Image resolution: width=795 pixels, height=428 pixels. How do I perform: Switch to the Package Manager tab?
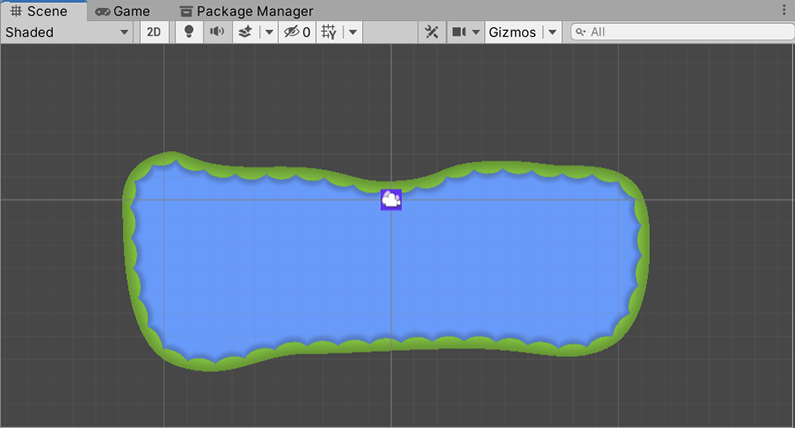[x=246, y=11]
